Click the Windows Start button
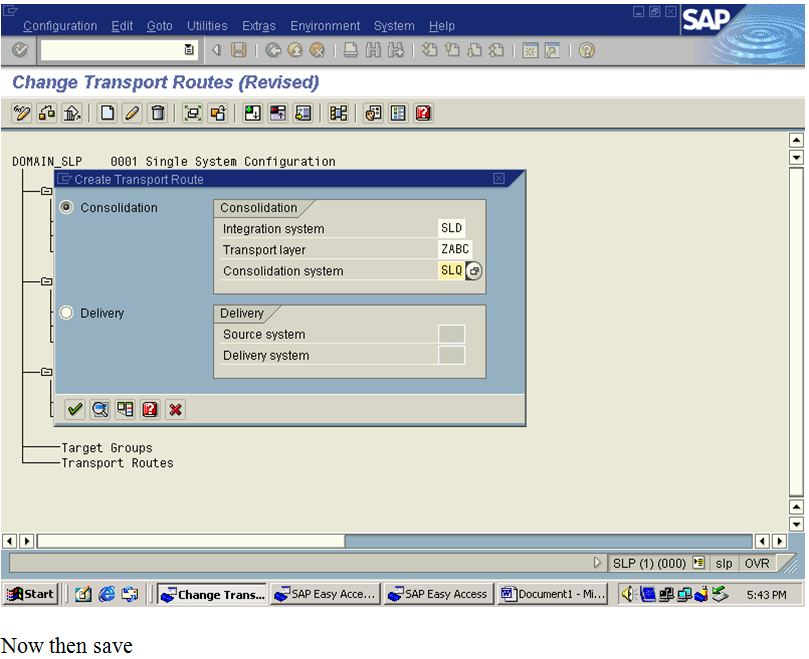 tap(30, 594)
